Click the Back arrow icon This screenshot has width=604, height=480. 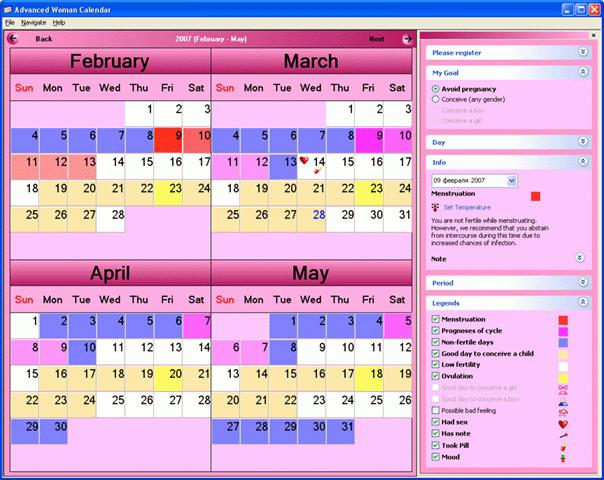(13, 39)
